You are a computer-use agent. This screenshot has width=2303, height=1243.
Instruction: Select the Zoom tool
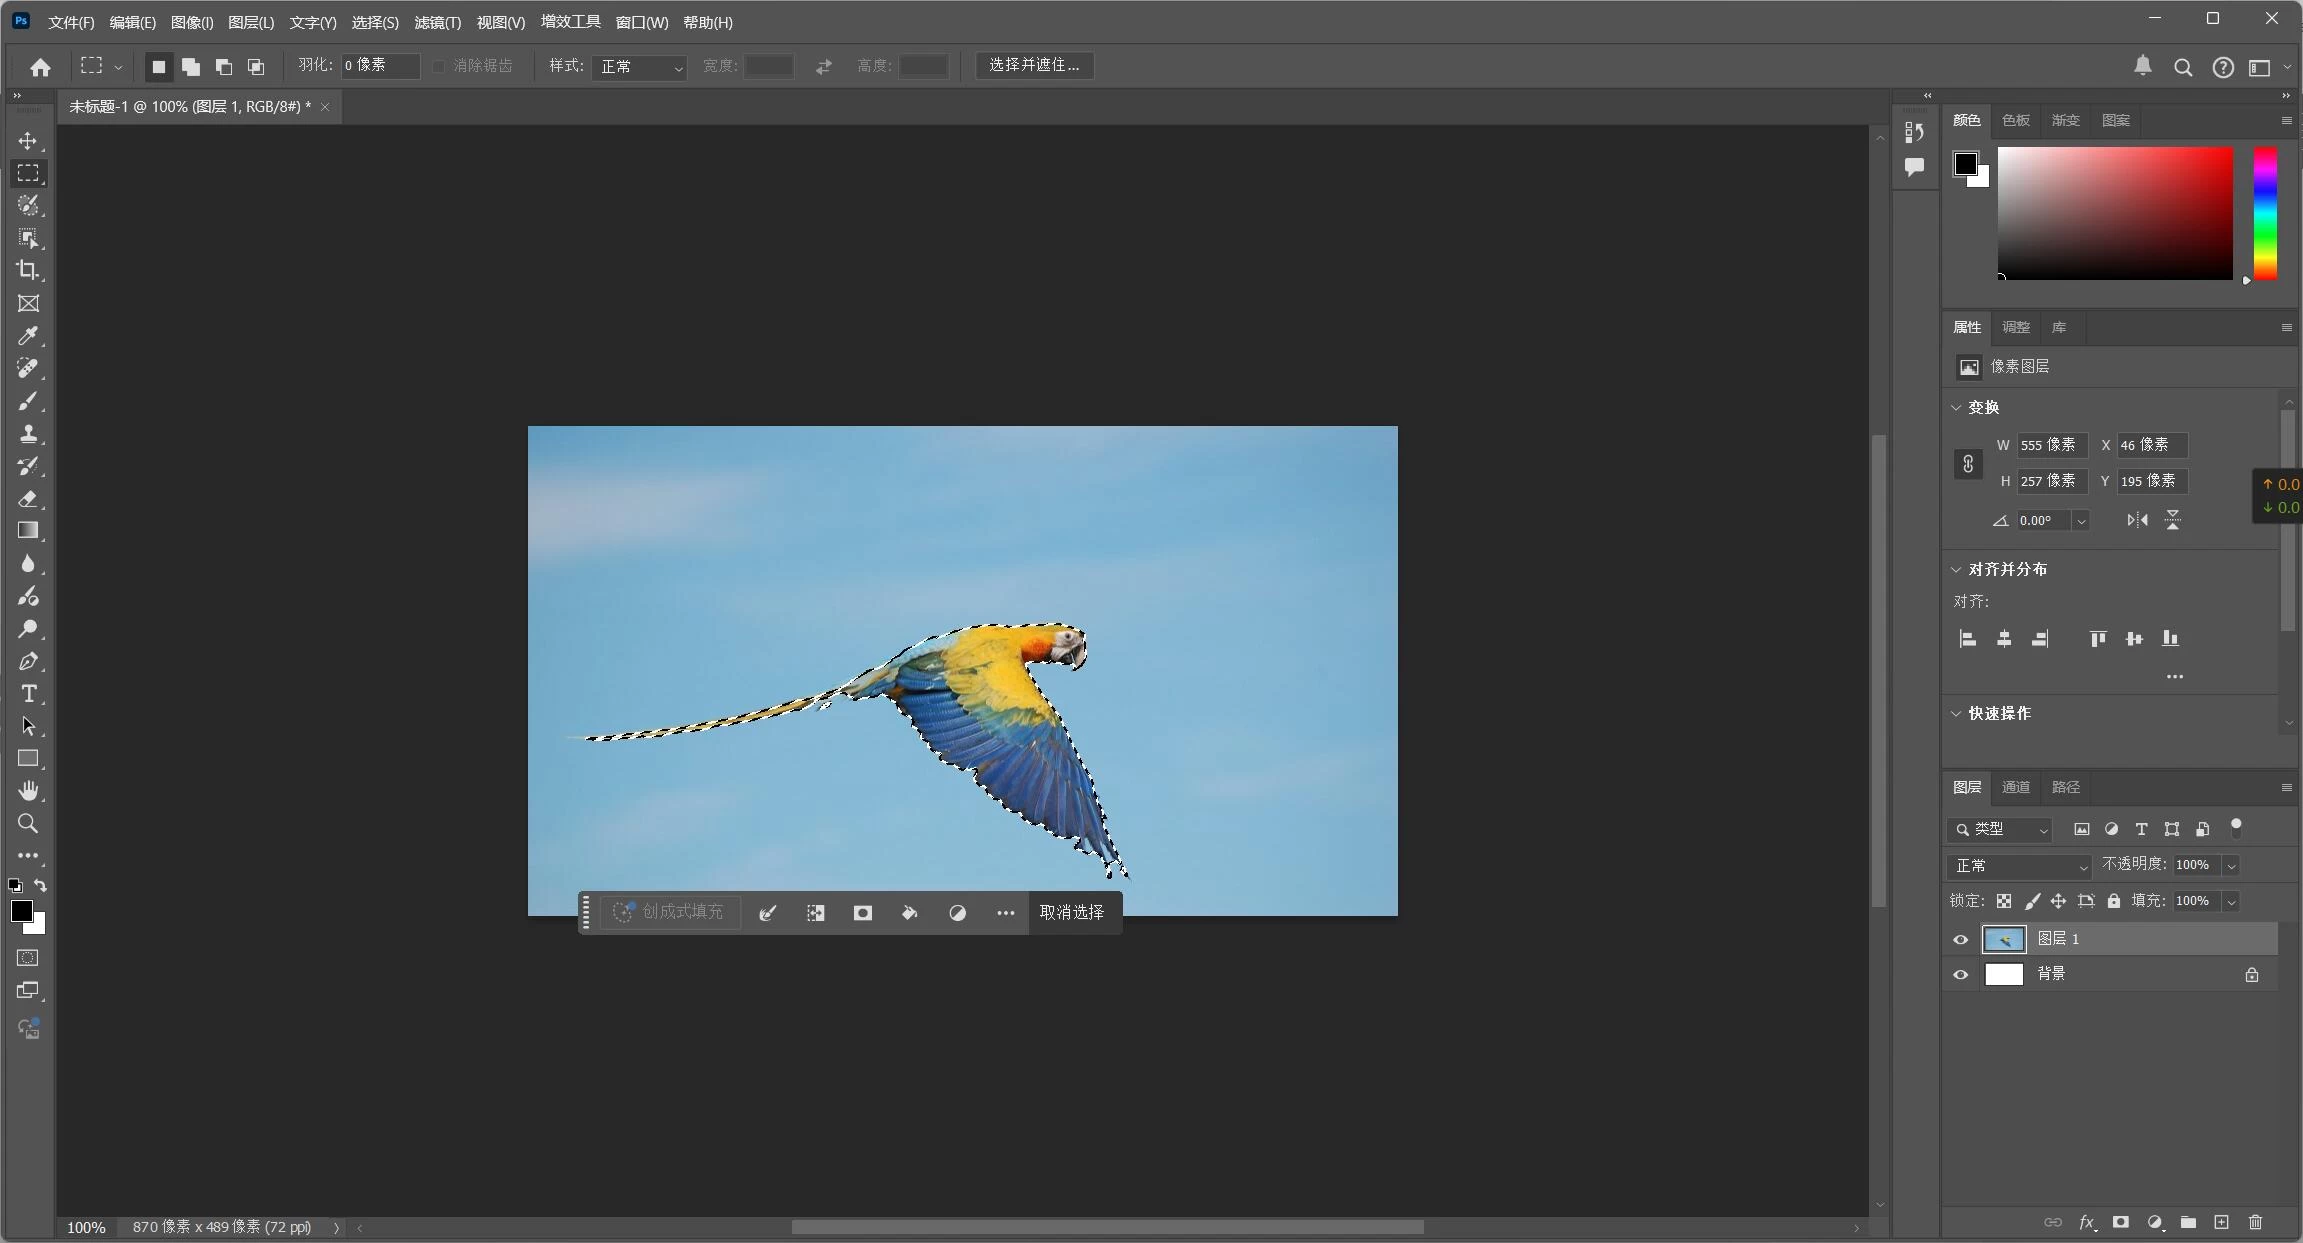click(28, 824)
